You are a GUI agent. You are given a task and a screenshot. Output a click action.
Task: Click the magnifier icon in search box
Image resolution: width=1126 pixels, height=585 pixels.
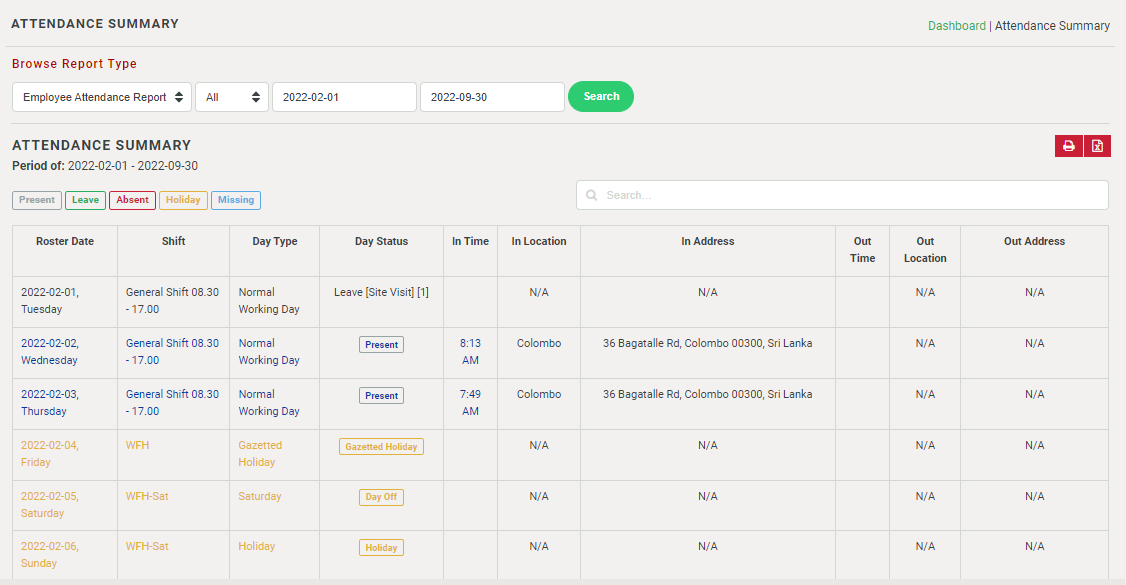pyautogui.click(x=592, y=195)
